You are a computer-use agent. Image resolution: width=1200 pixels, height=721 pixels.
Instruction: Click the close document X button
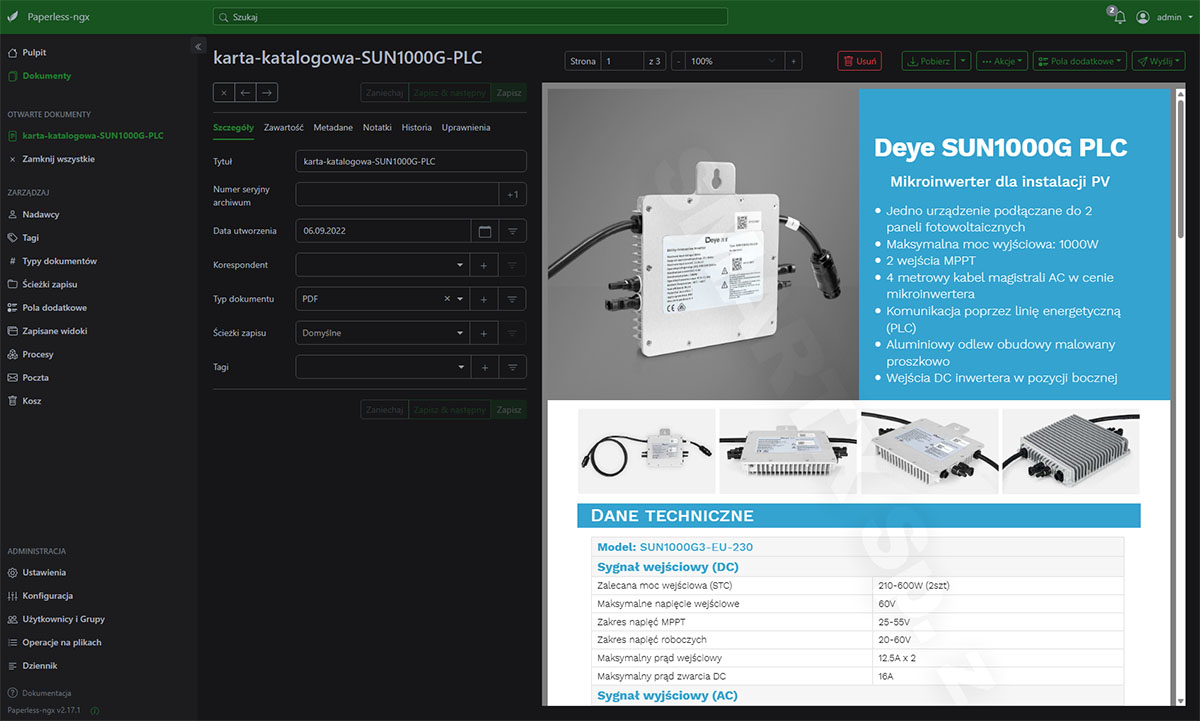(224, 93)
